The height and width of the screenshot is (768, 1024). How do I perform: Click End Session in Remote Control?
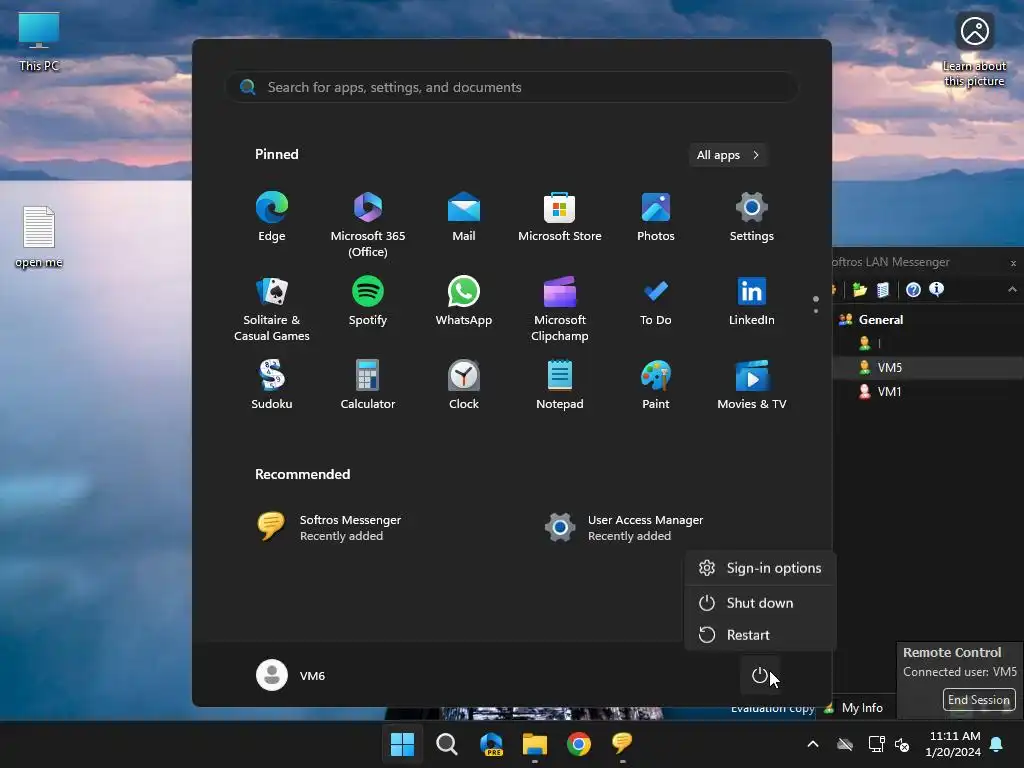tap(979, 699)
